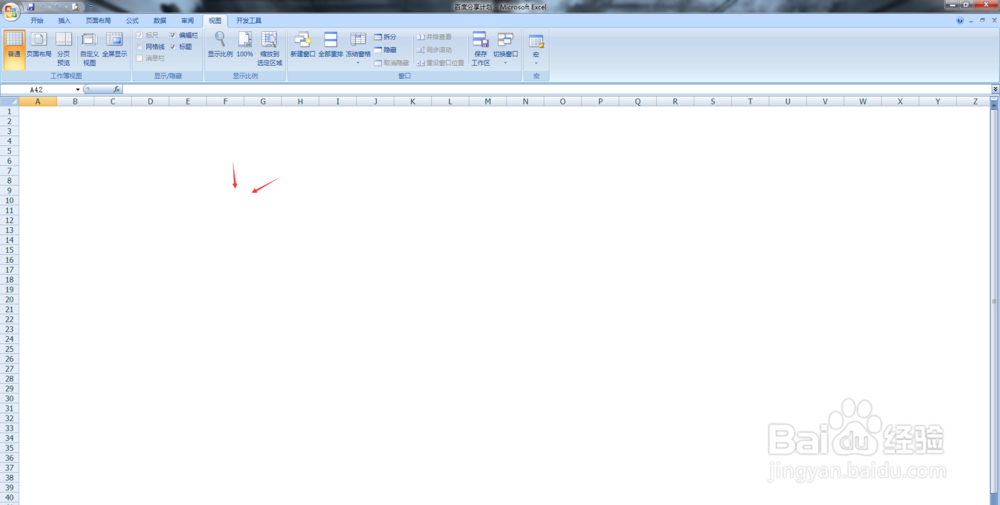The height and width of the screenshot is (505, 1000).
Task: Open a 新建窗口 new window
Action: [302, 45]
